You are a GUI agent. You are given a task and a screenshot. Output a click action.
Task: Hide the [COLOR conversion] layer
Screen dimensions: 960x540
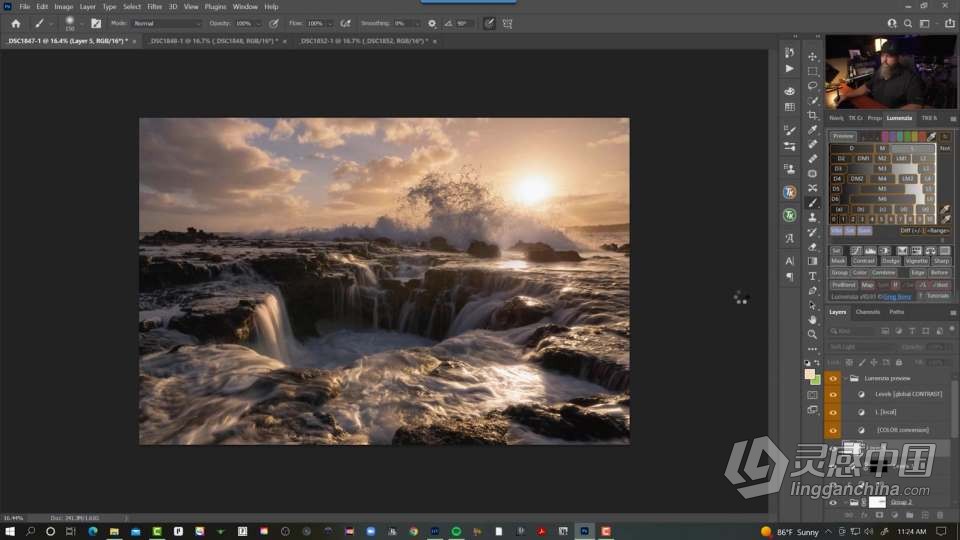[833, 430]
